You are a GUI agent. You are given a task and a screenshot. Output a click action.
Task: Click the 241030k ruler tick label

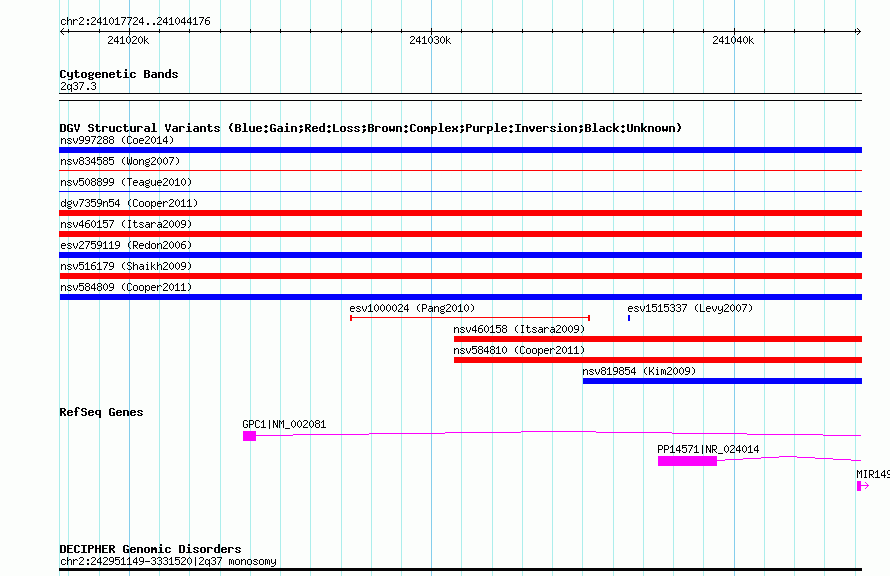coord(430,40)
